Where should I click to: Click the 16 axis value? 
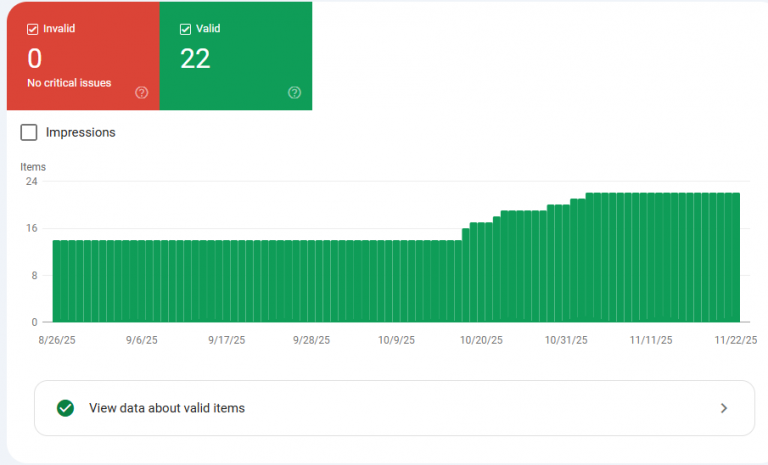pos(31,228)
